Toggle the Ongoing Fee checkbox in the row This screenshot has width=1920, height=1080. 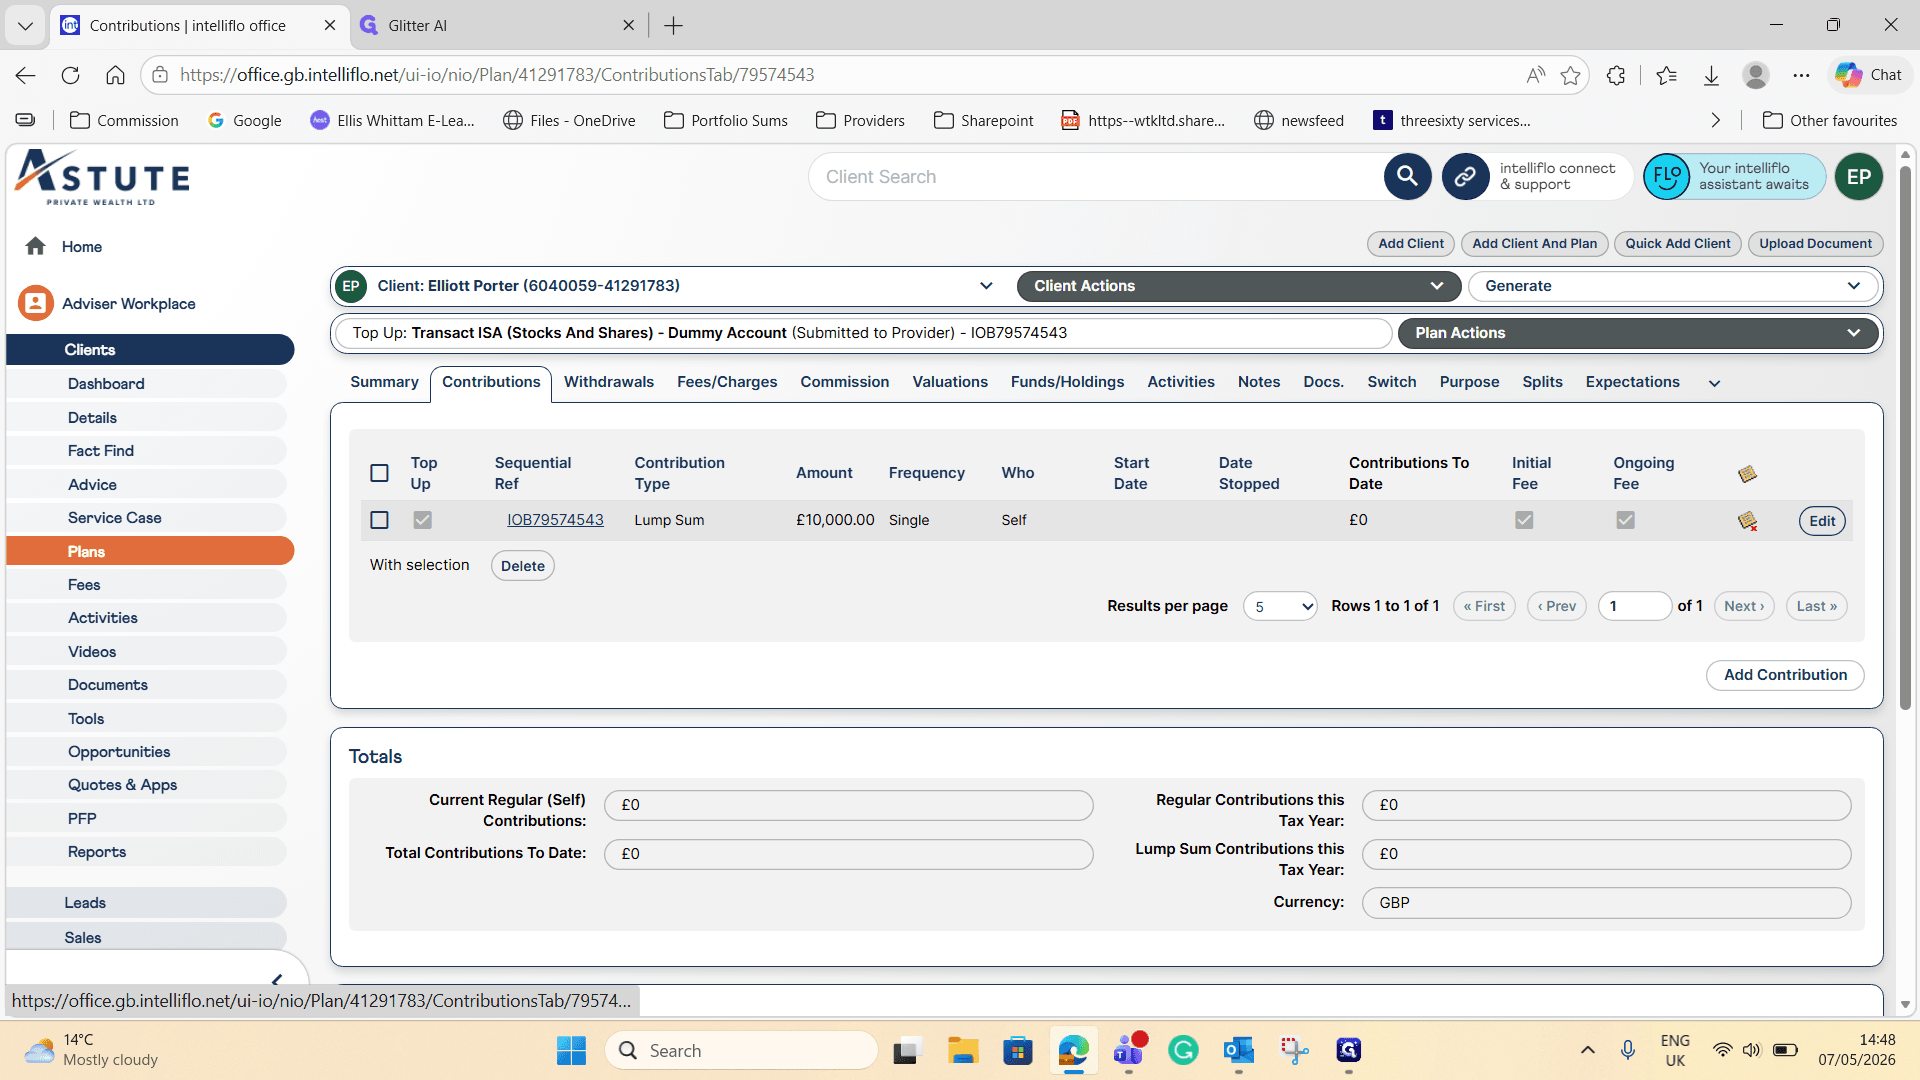tap(1625, 520)
